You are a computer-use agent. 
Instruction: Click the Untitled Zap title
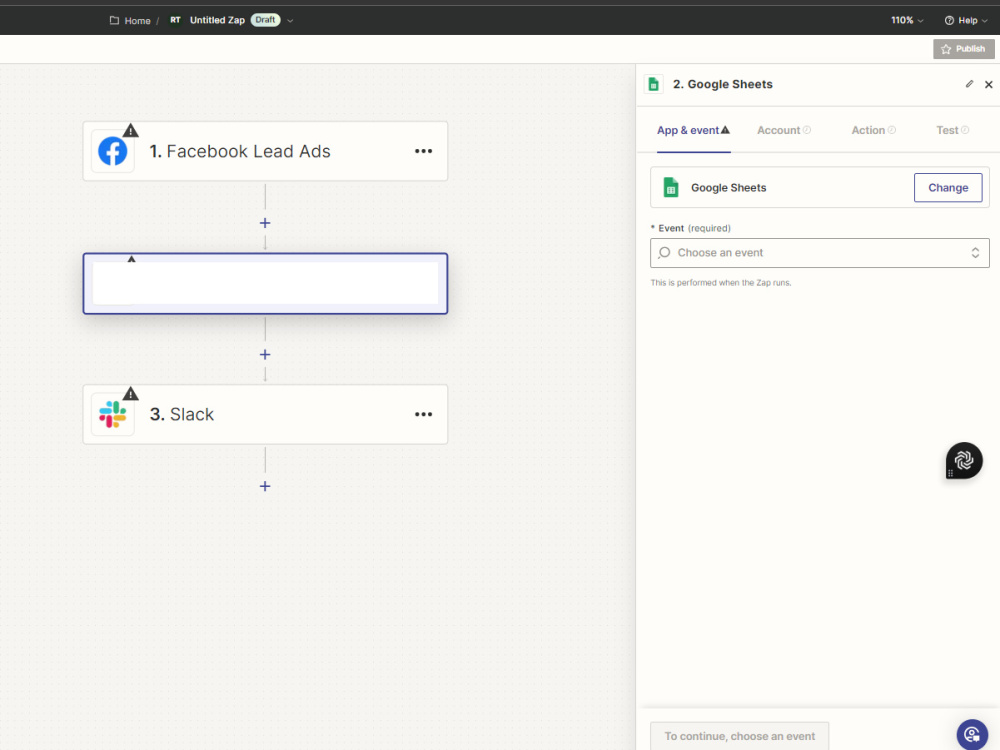pos(217,20)
